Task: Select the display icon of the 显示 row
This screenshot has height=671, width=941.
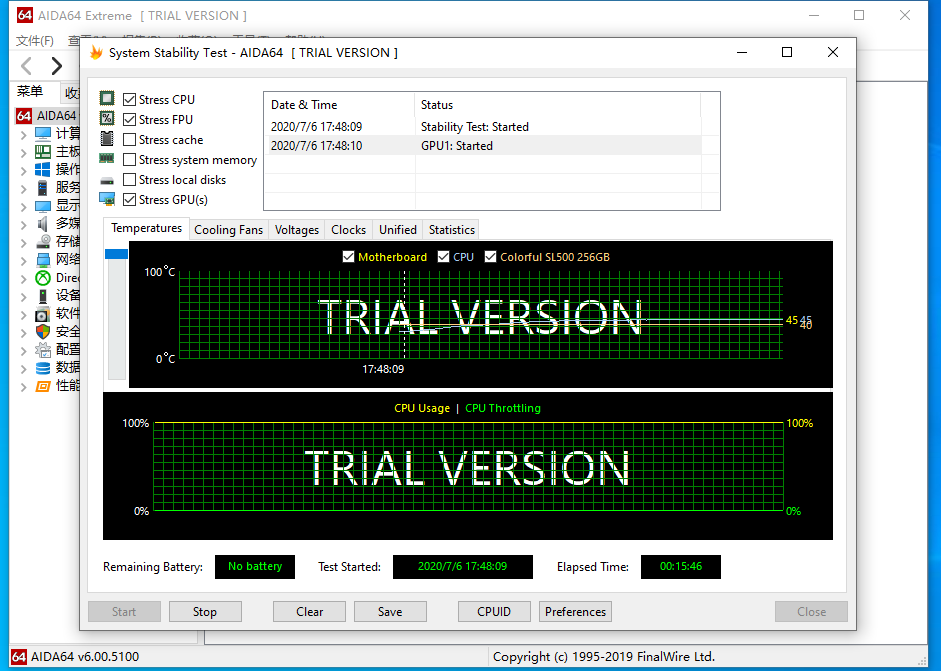Action: 43,206
